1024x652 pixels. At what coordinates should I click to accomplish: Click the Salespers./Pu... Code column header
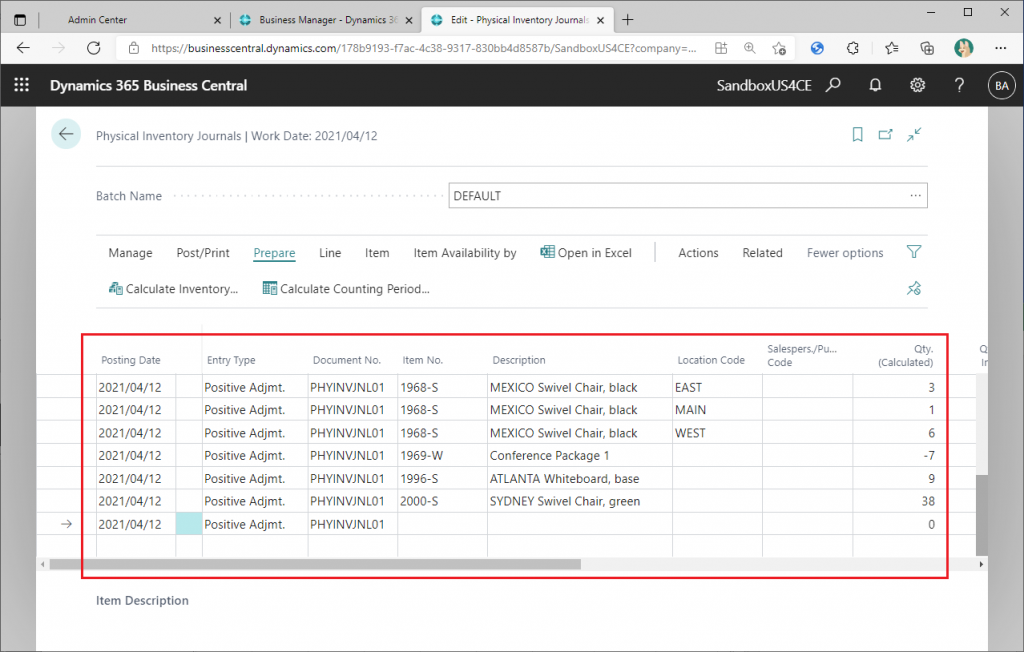801,355
